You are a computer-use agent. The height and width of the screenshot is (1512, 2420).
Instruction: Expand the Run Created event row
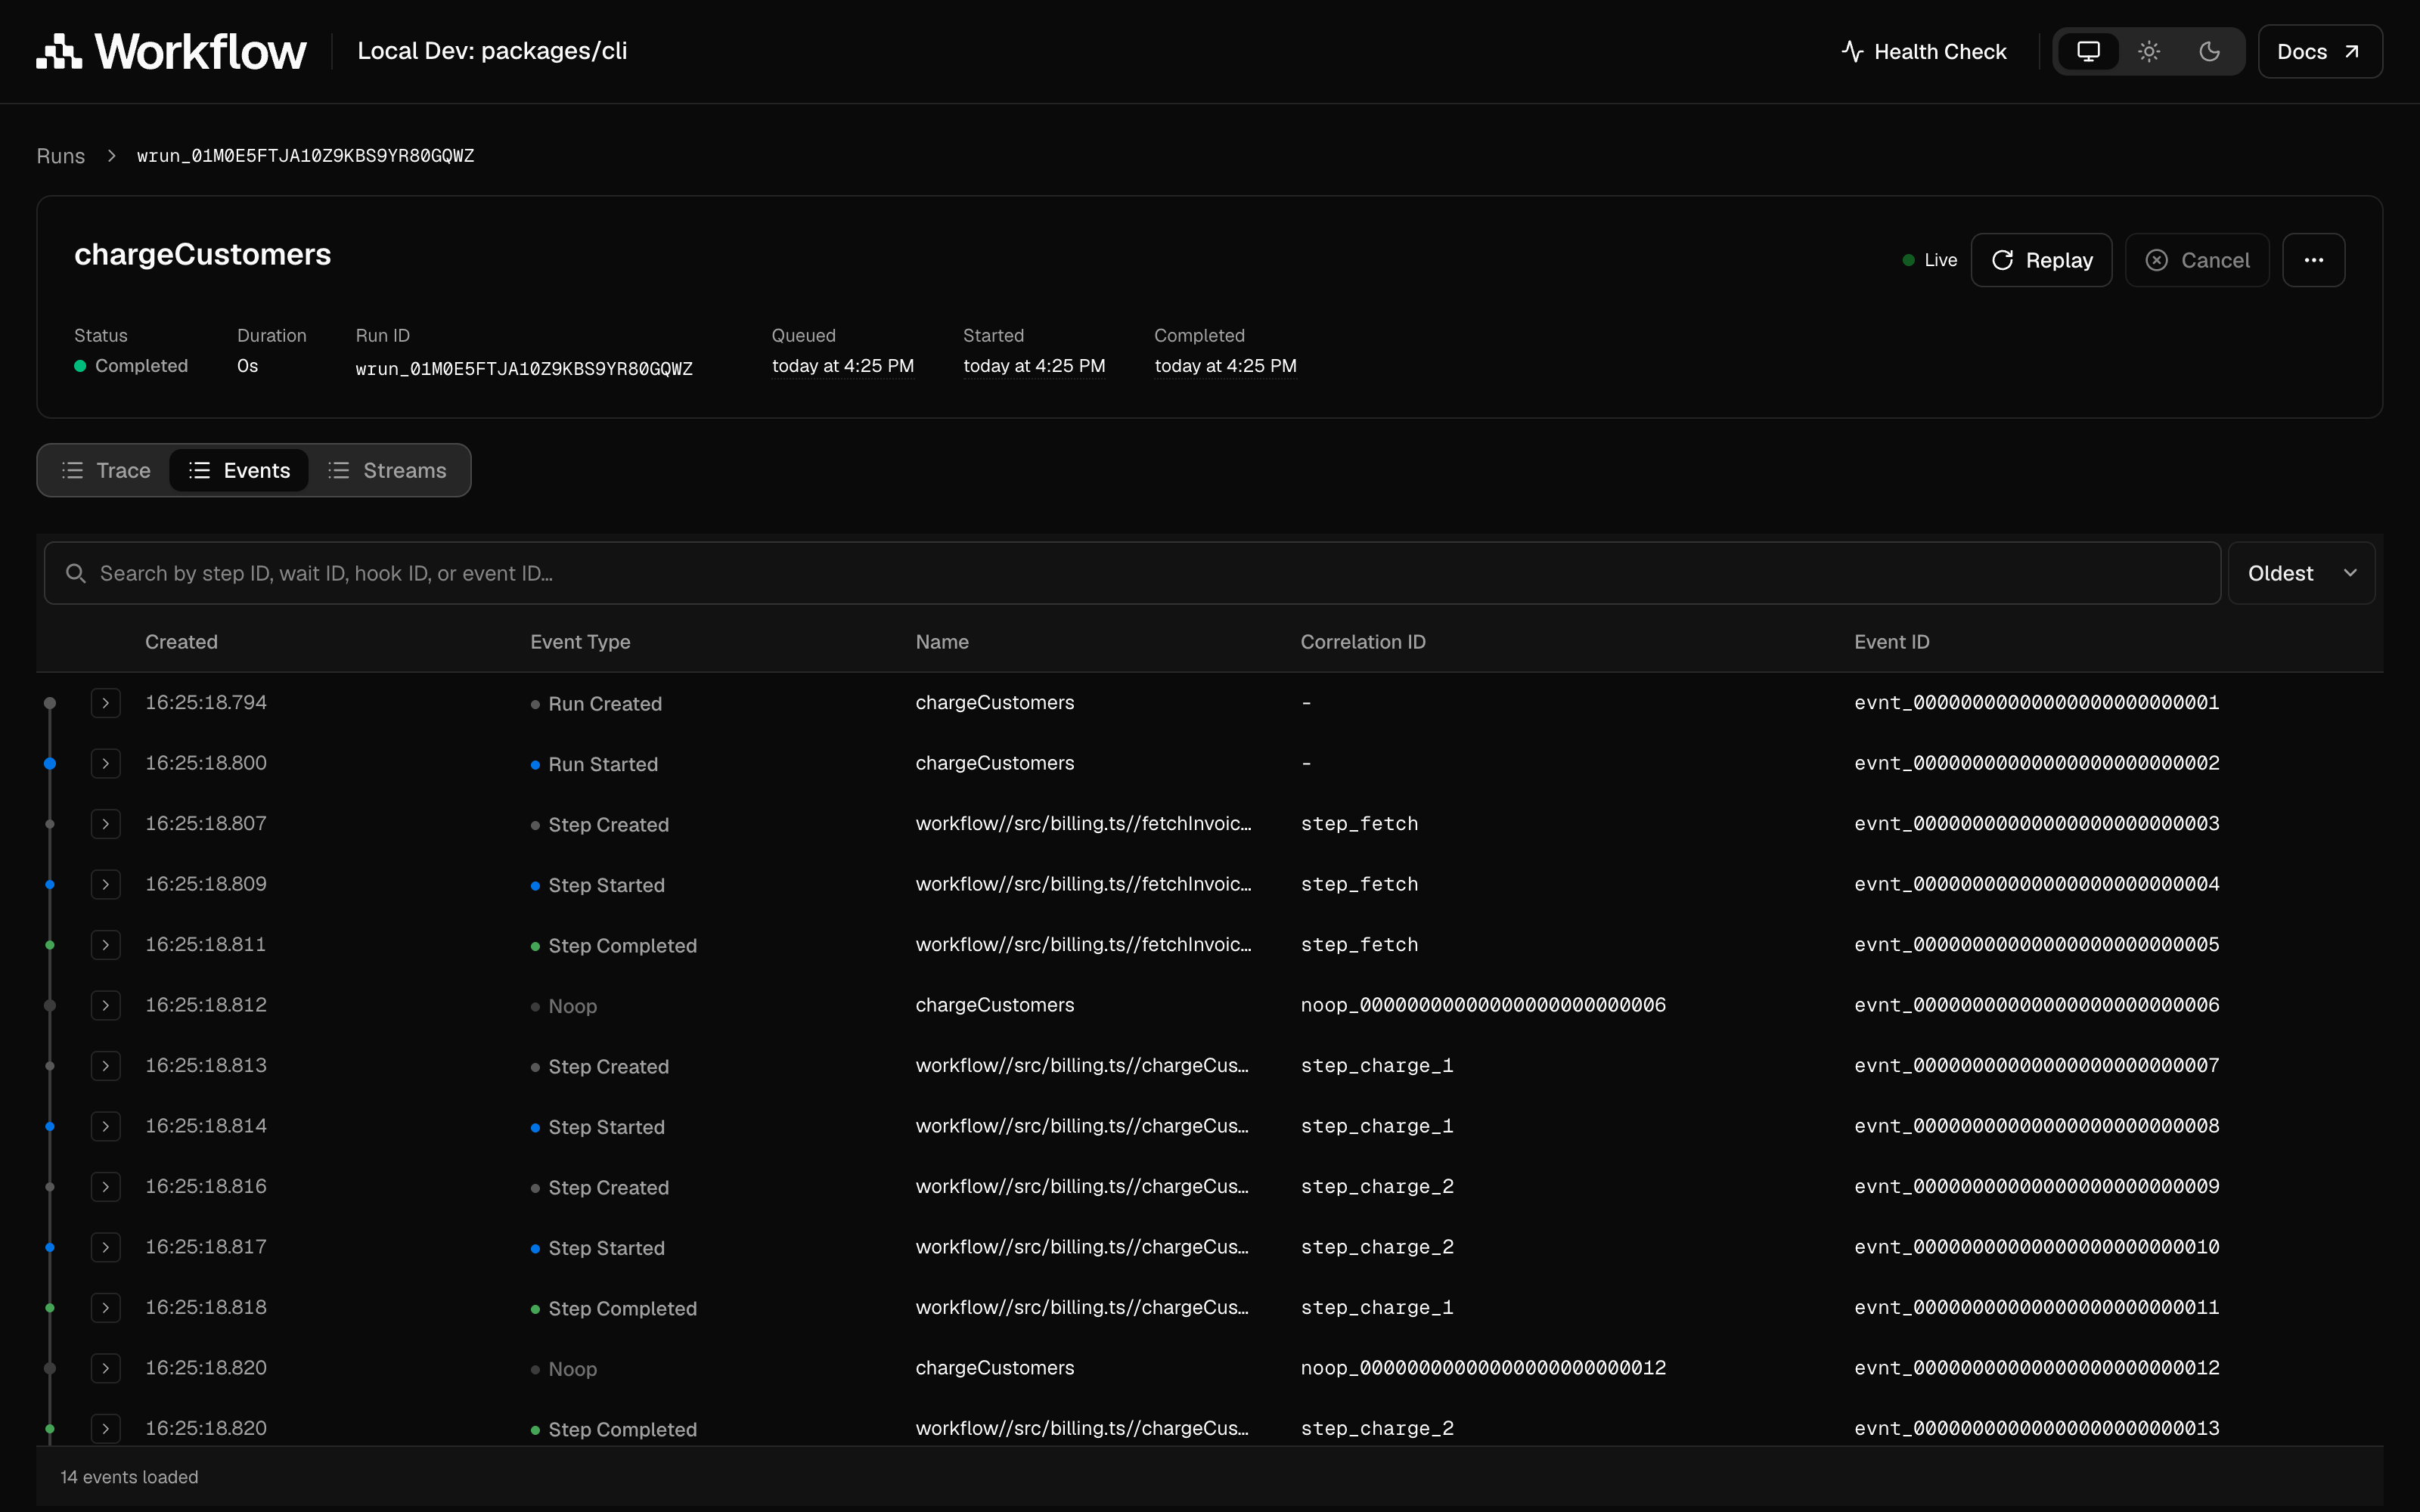tap(105, 703)
